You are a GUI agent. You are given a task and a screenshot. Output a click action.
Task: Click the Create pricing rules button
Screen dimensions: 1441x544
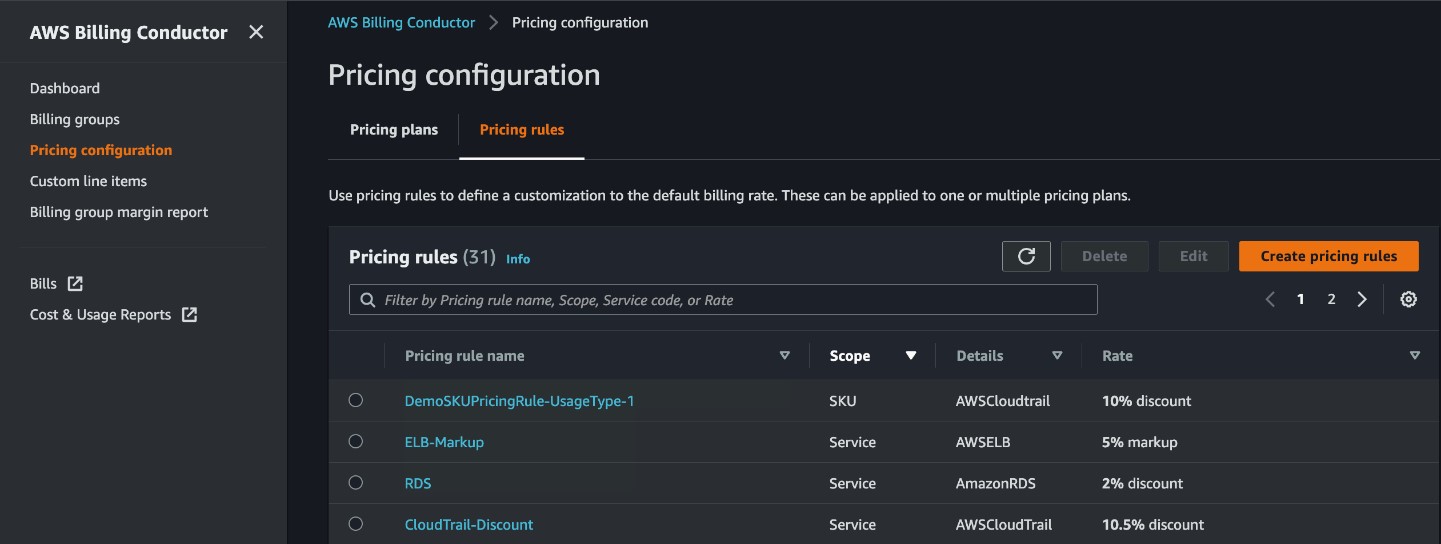(x=1329, y=256)
